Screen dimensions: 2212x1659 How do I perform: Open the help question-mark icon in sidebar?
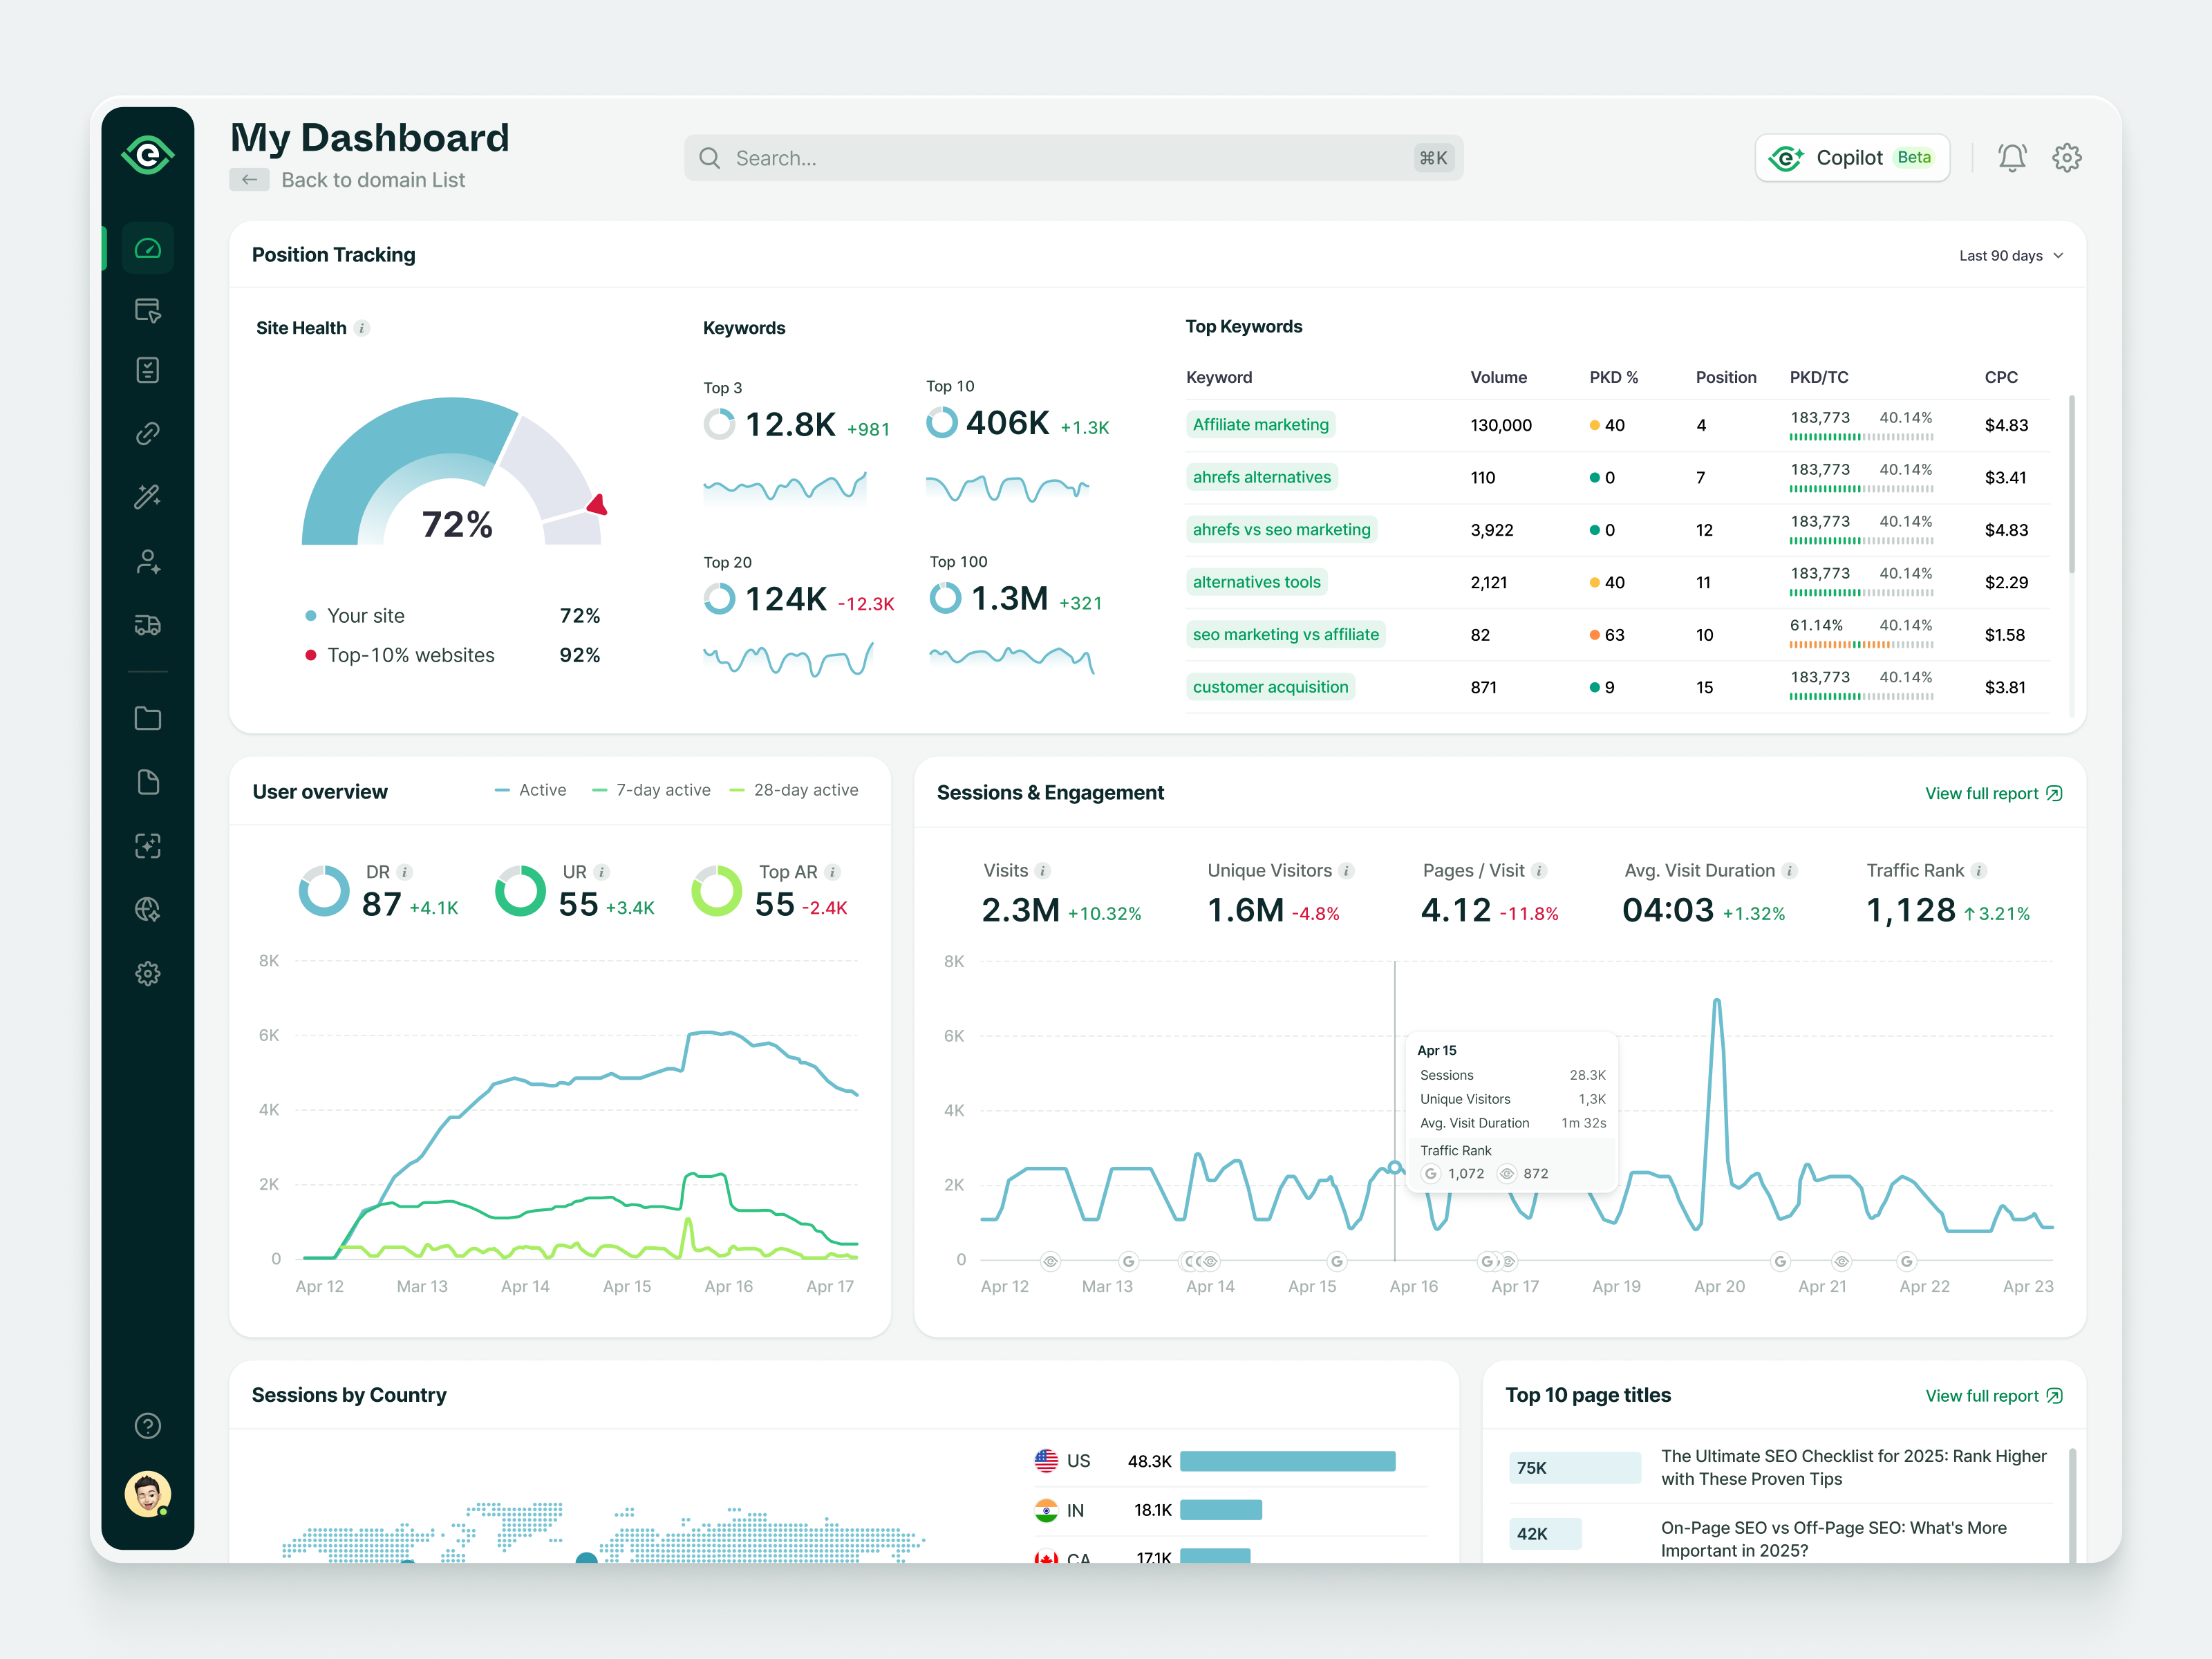148,1425
